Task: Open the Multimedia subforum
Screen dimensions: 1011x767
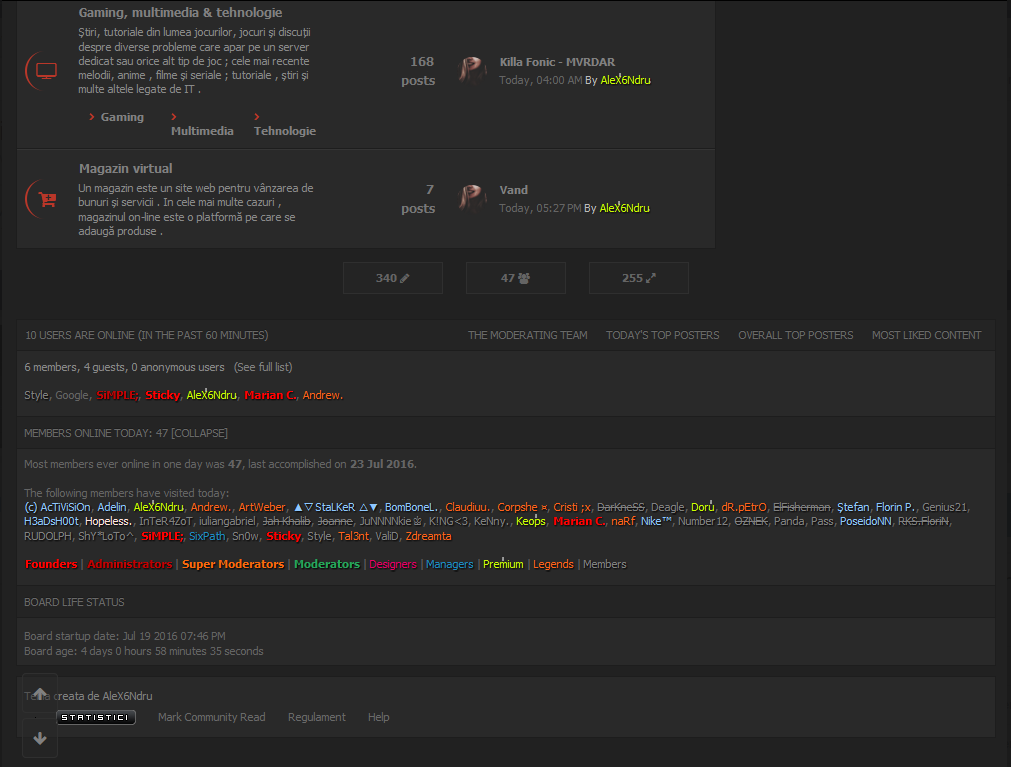Action: click(202, 131)
